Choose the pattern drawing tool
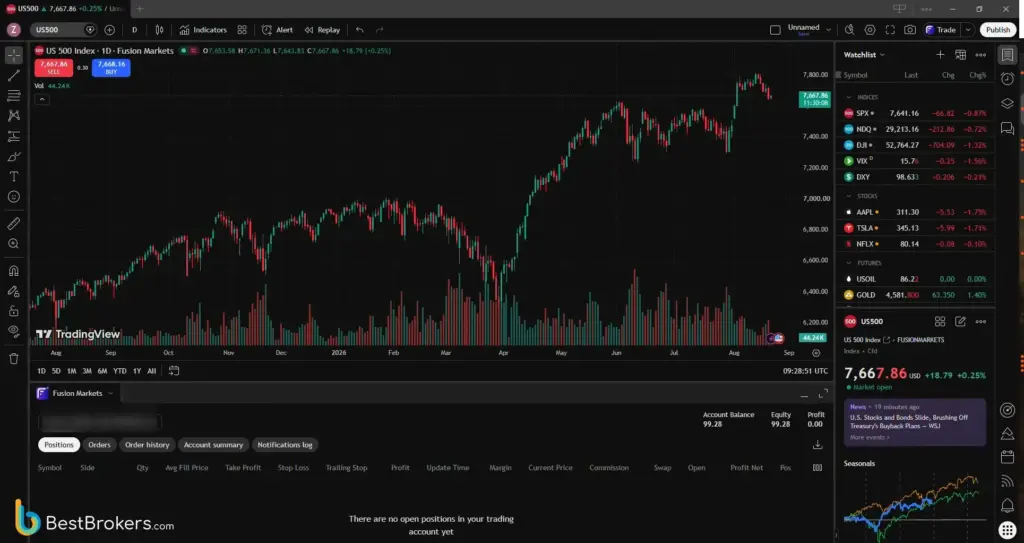The height and width of the screenshot is (543, 1024). click(x=14, y=116)
